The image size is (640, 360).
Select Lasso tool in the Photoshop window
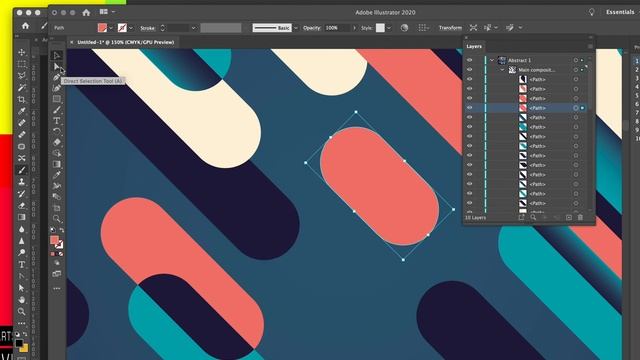click(x=22, y=76)
